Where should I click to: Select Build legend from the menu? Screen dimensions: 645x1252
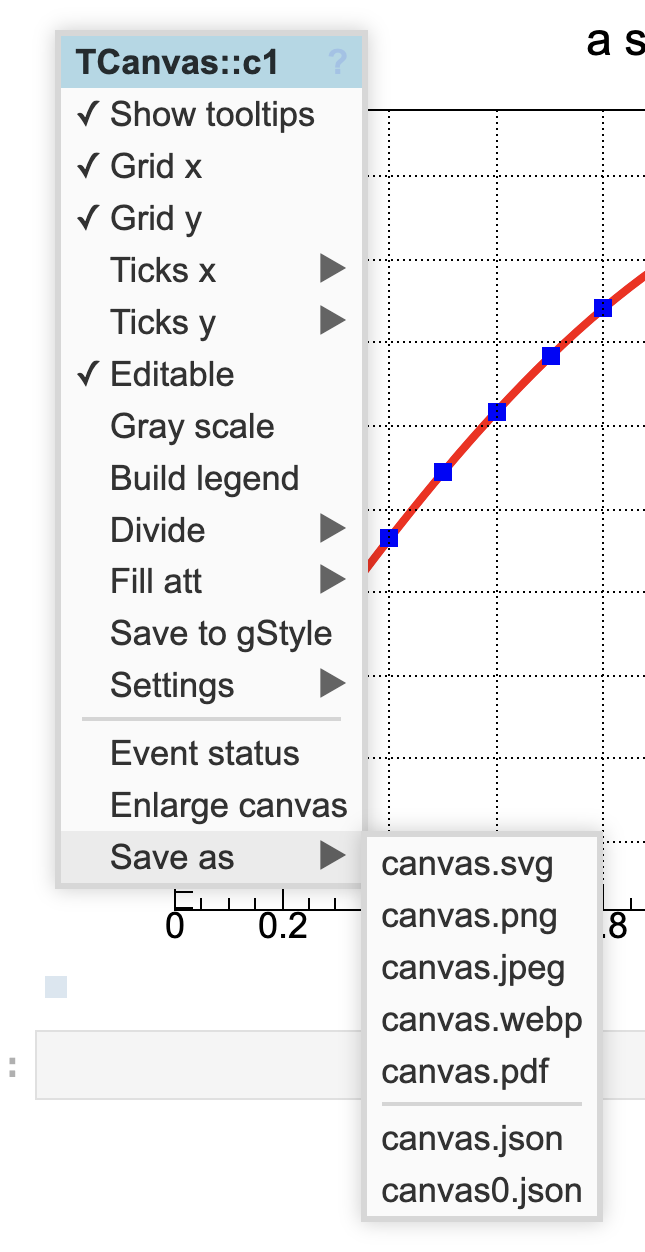204,479
